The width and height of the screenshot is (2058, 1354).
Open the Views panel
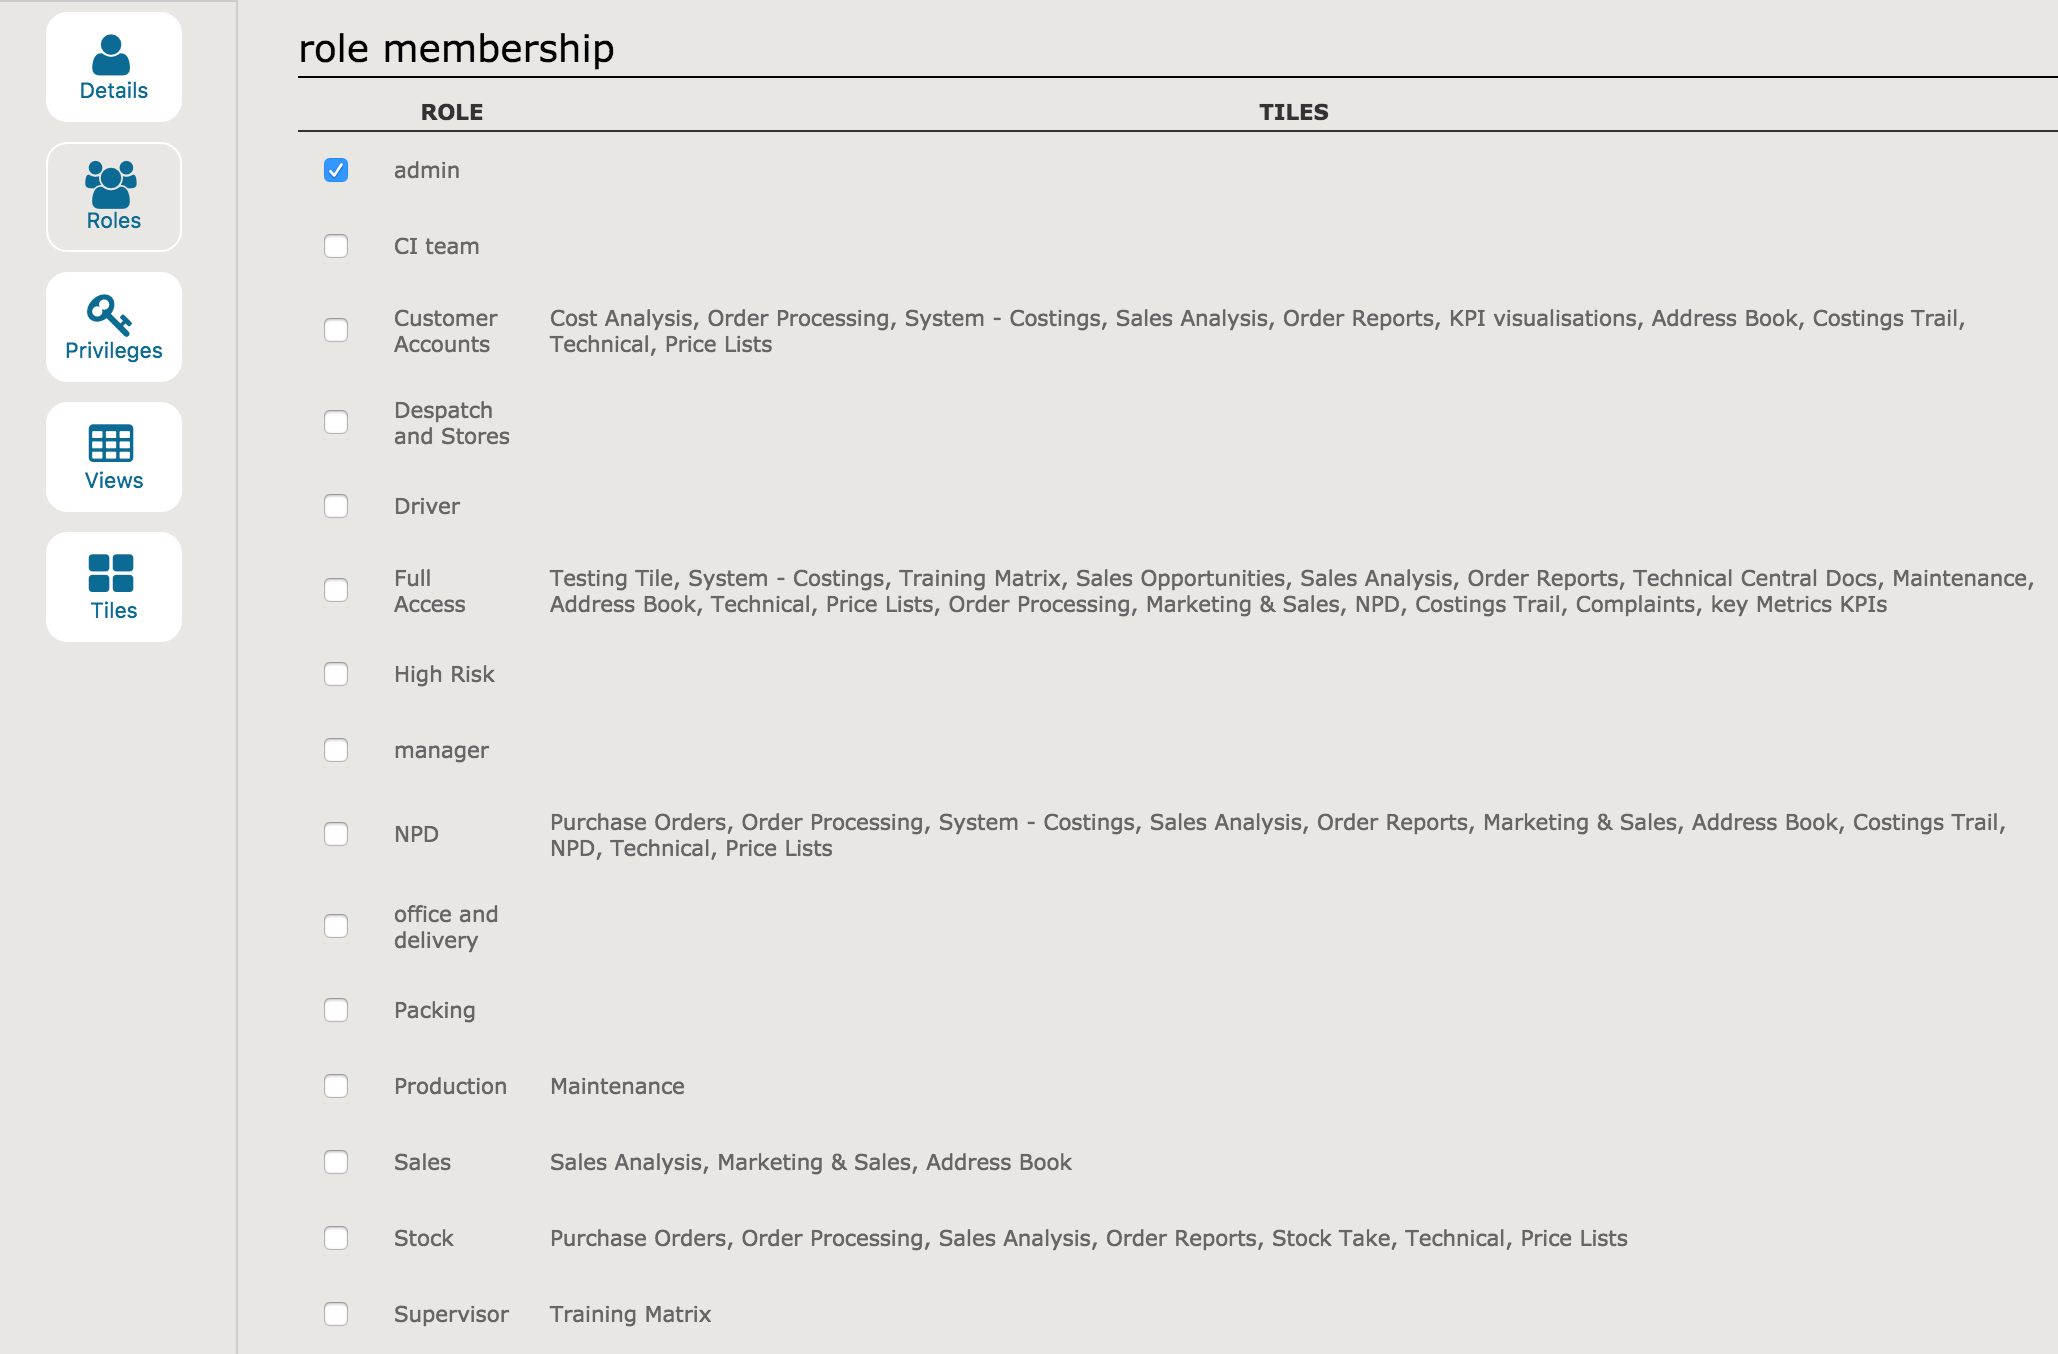[113, 456]
